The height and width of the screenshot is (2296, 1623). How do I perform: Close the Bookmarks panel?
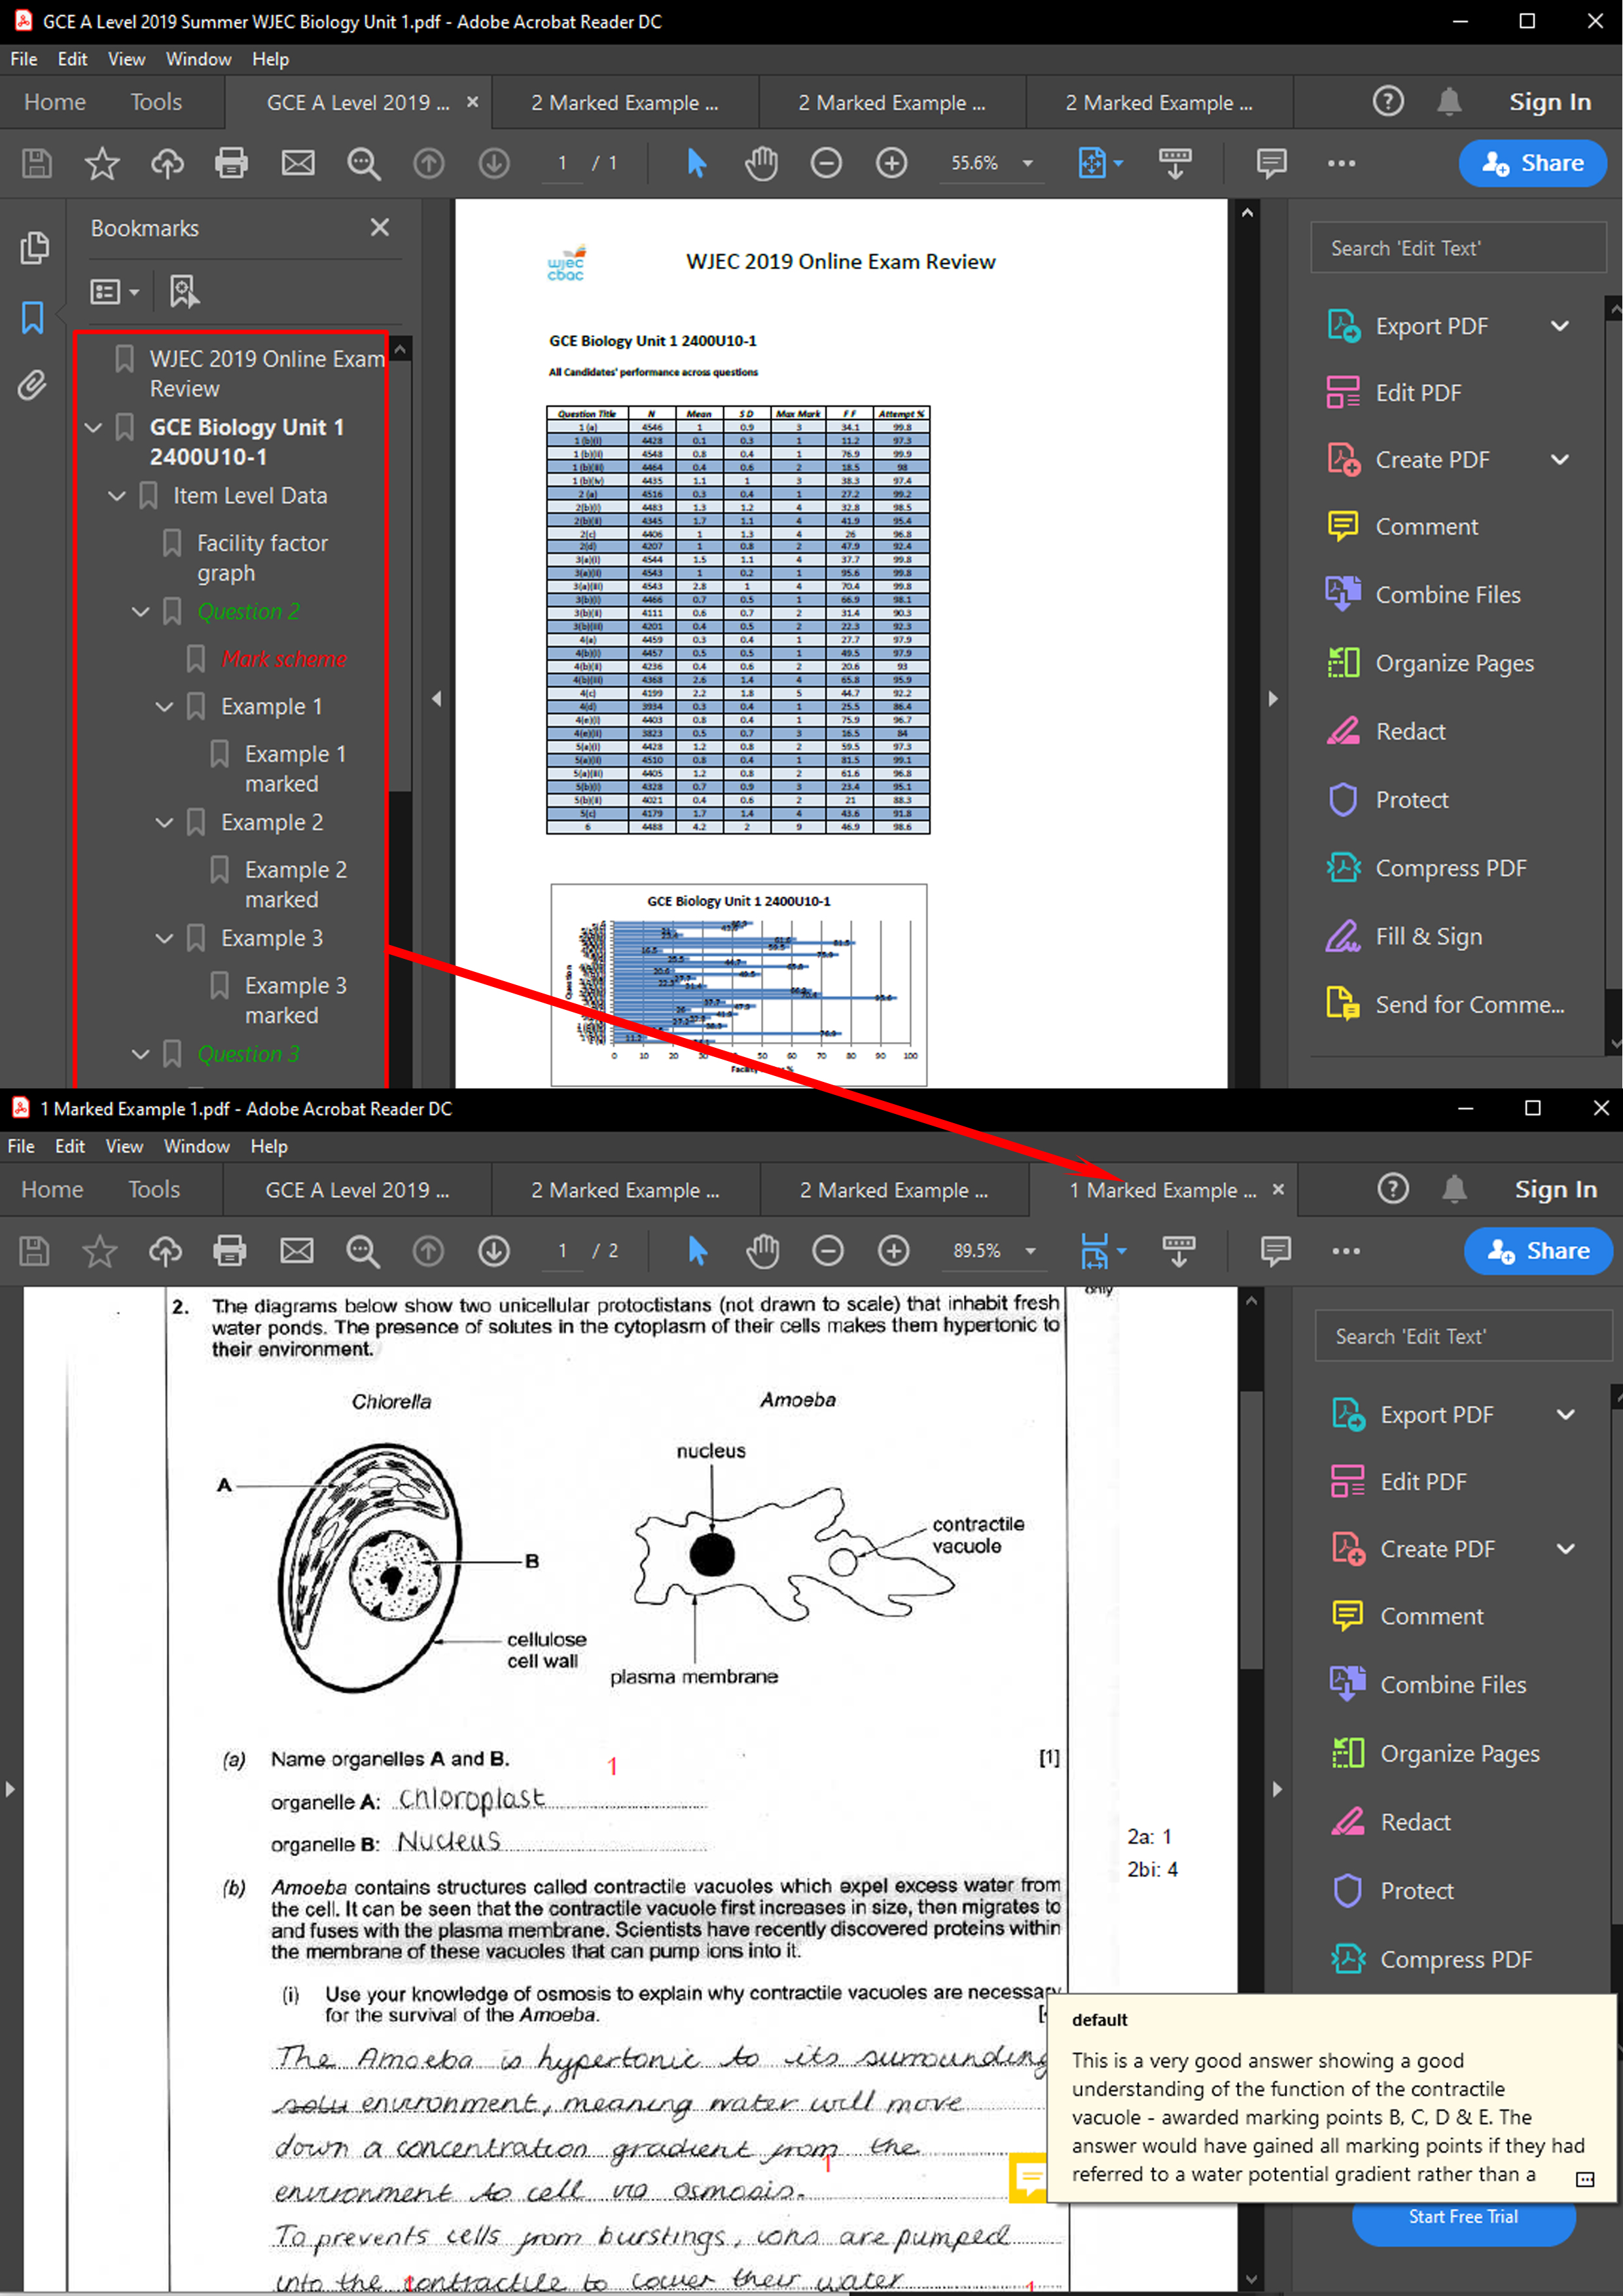tap(379, 228)
